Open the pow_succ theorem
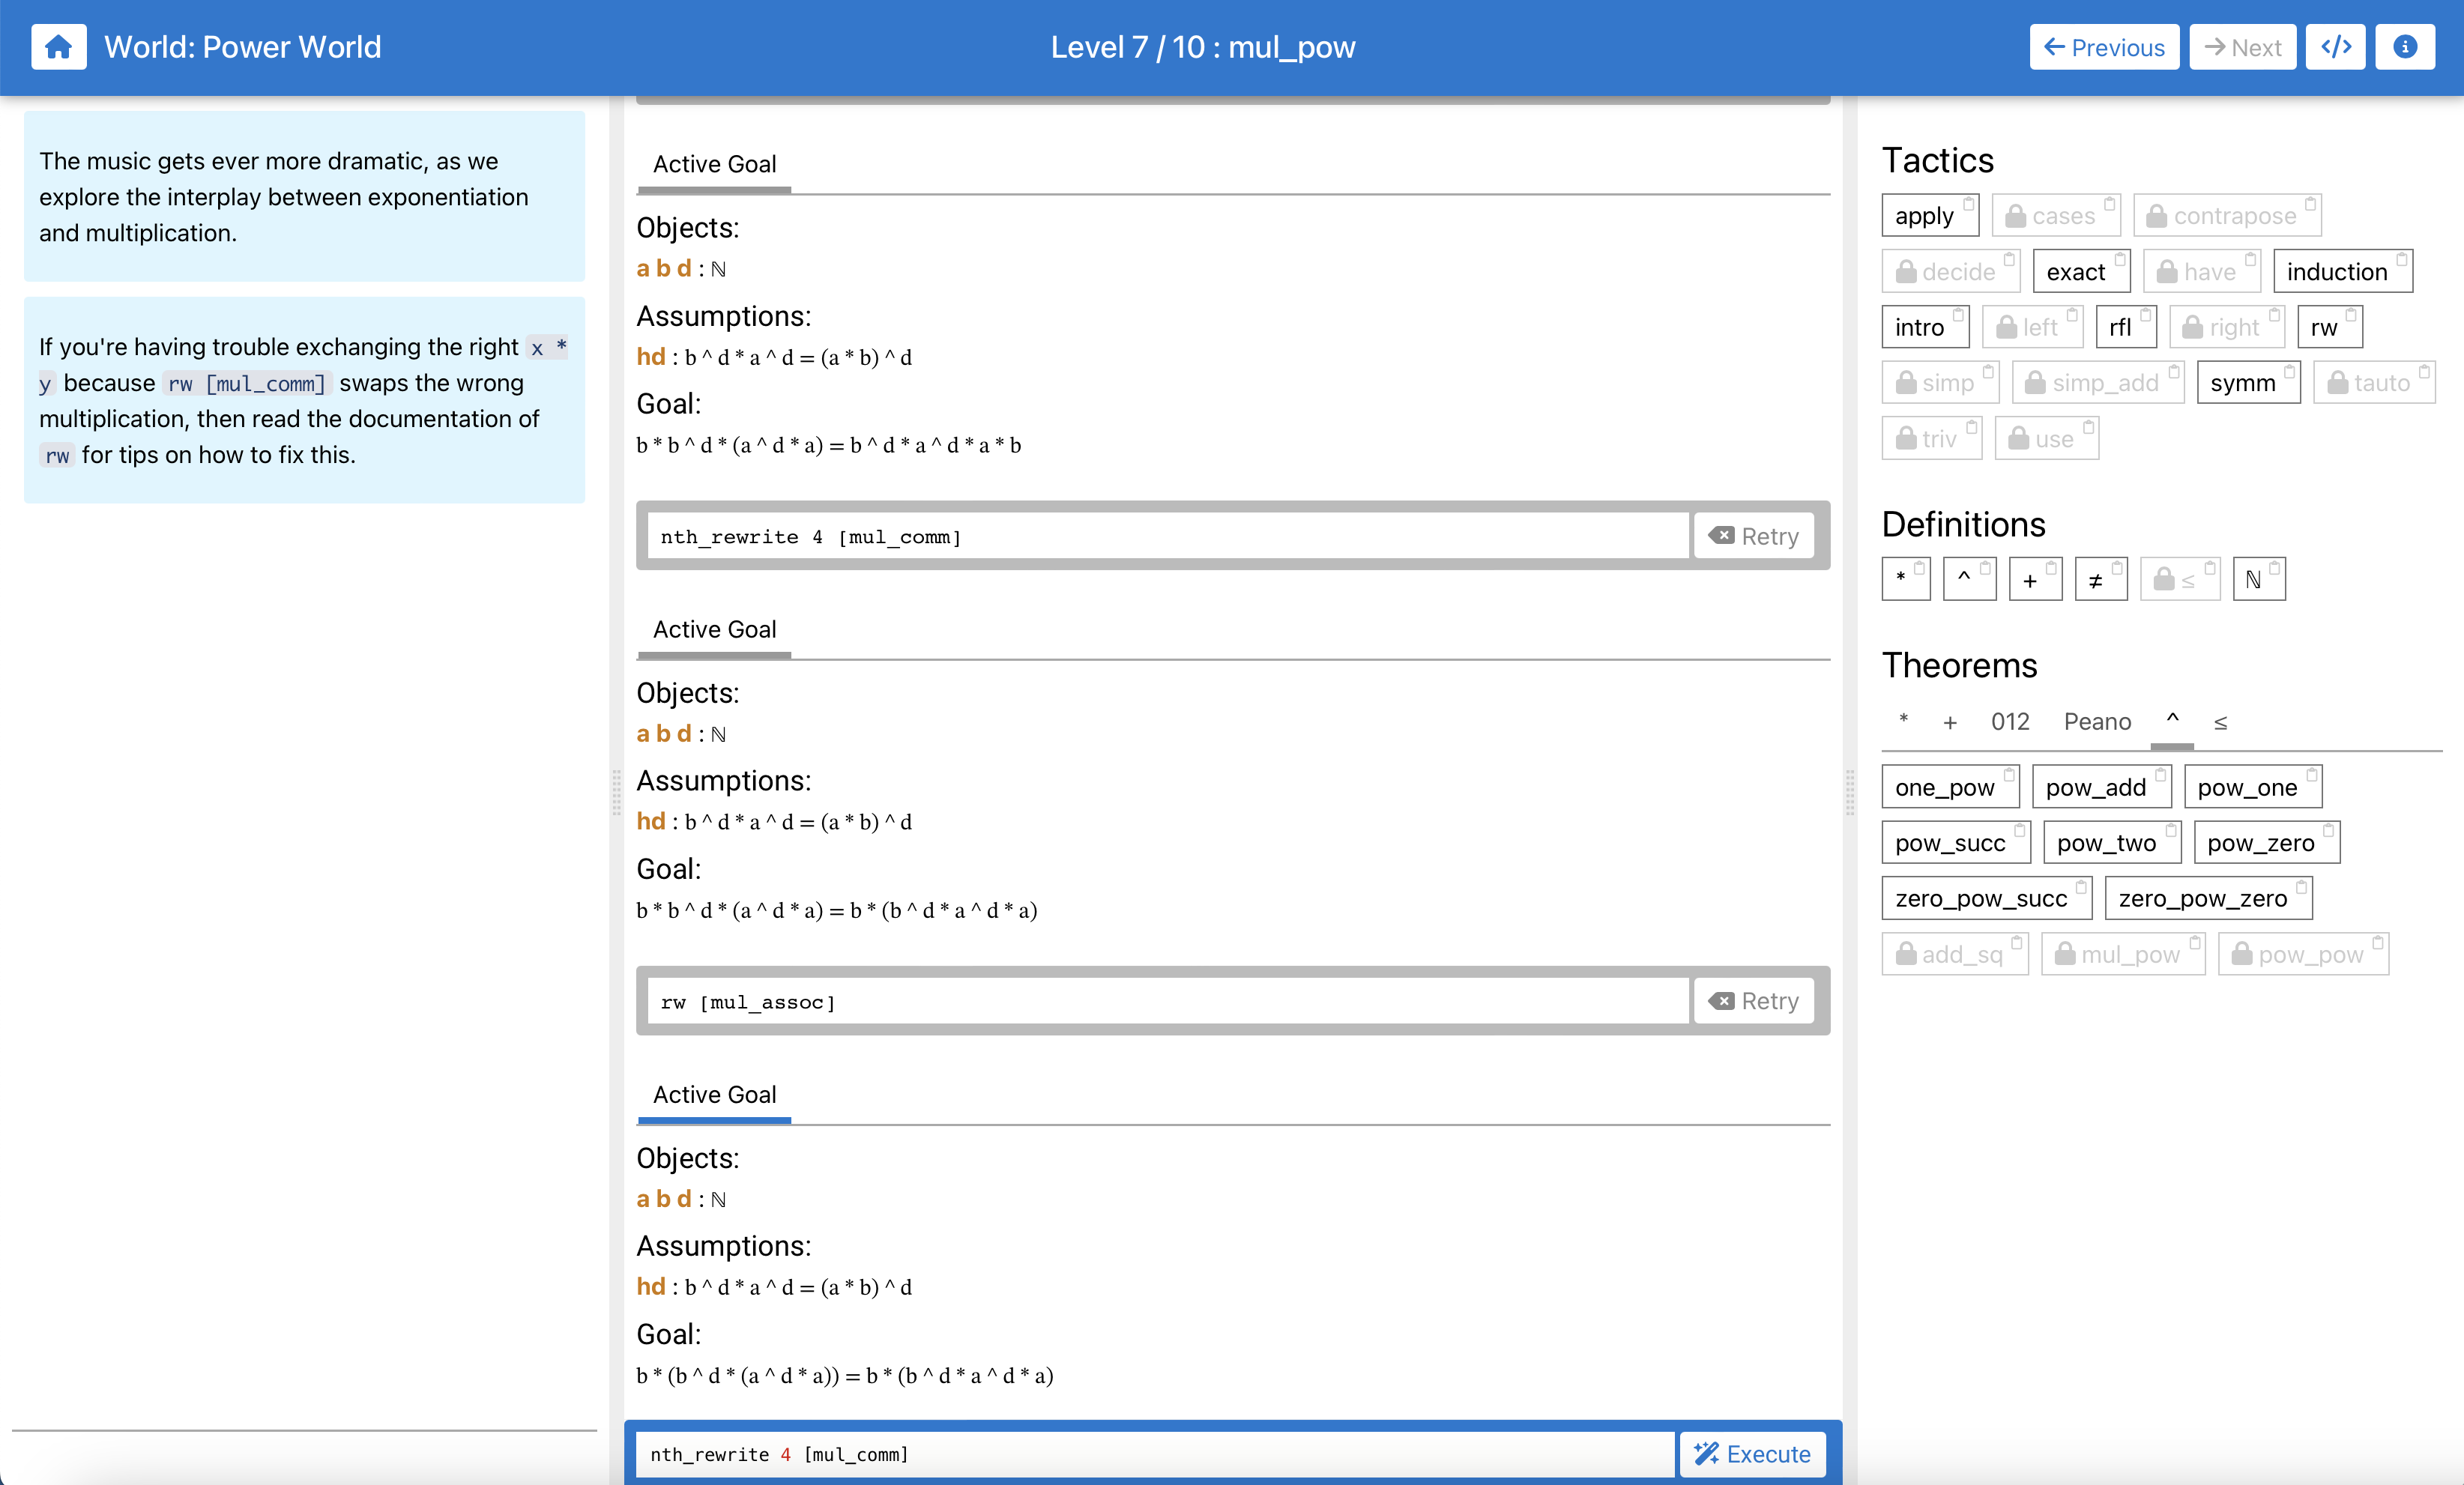The height and width of the screenshot is (1485, 2464). click(1955, 843)
